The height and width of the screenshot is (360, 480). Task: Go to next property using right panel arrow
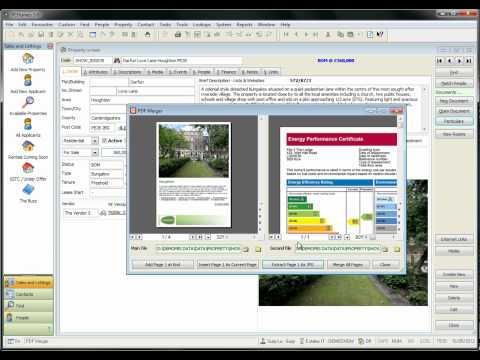click(x=459, y=60)
